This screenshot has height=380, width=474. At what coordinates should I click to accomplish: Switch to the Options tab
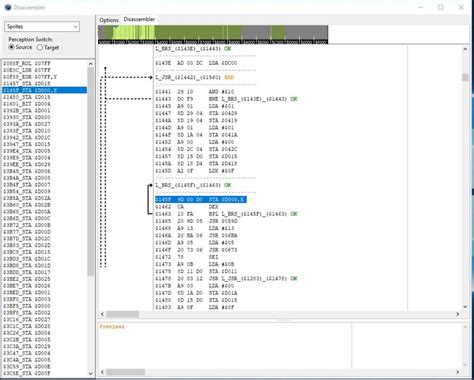point(109,20)
